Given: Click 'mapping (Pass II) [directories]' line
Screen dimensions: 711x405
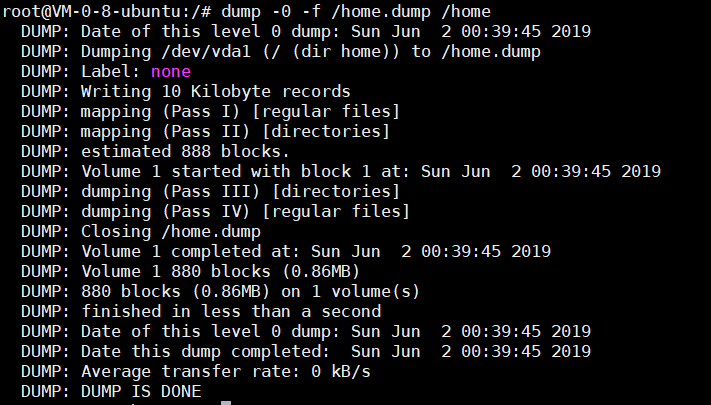Looking at the screenshot, I should tap(206, 131).
